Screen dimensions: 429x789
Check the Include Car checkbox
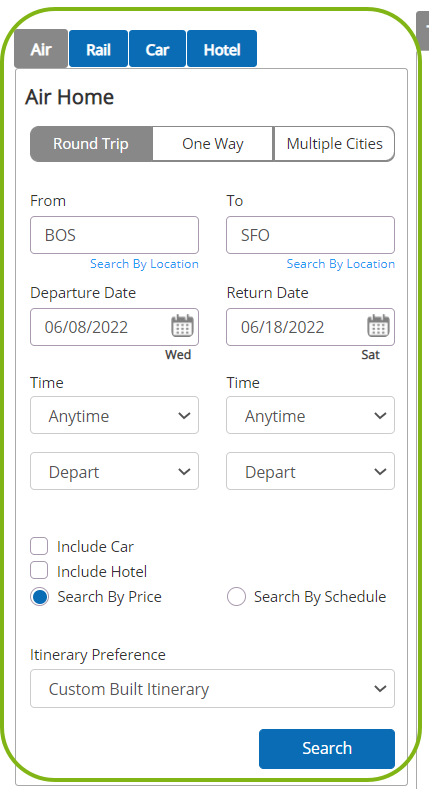coord(39,546)
